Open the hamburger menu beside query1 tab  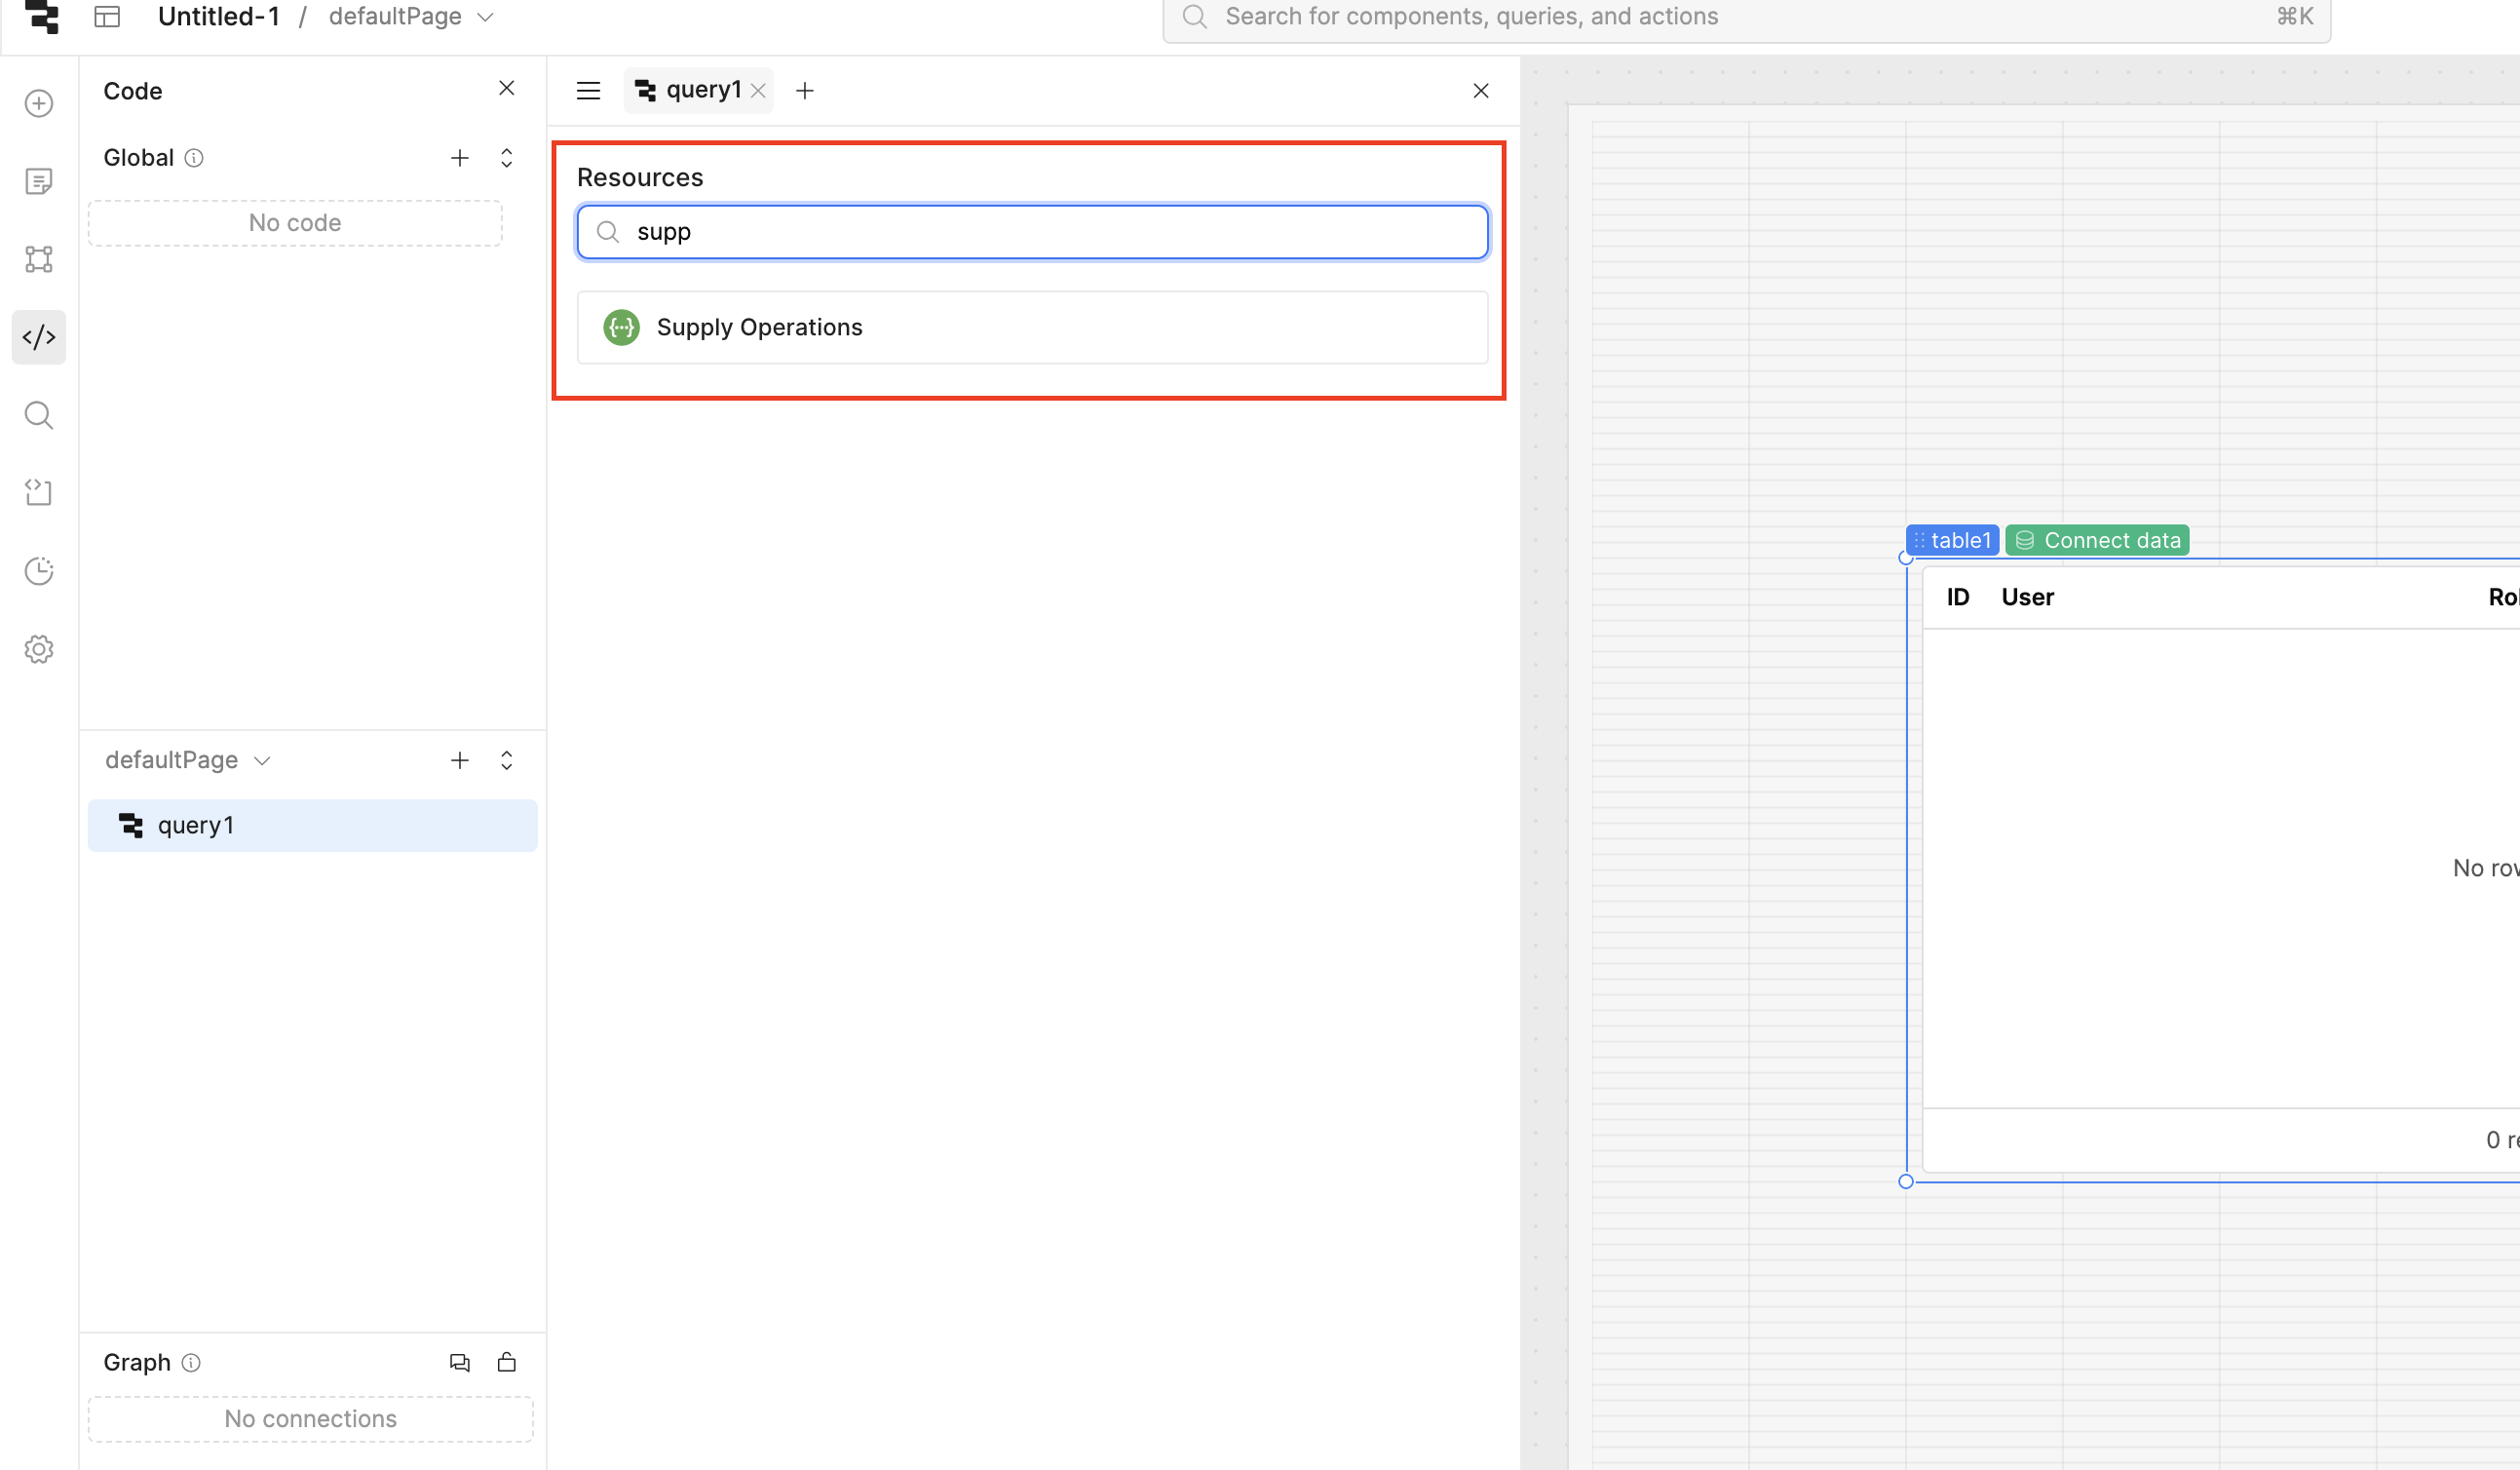(x=588, y=90)
